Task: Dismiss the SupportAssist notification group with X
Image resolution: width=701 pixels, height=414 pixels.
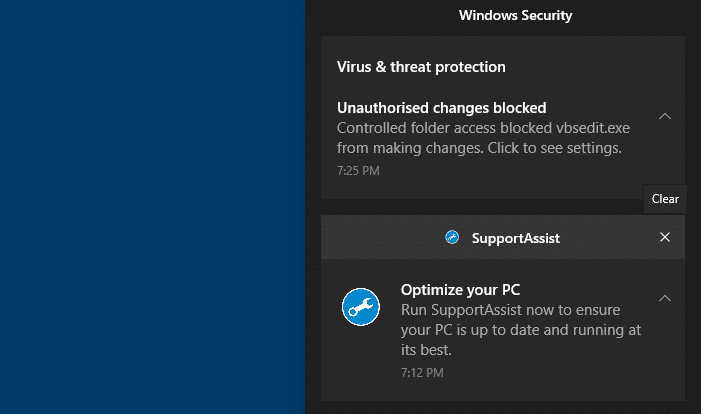Action: click(665, 237)
